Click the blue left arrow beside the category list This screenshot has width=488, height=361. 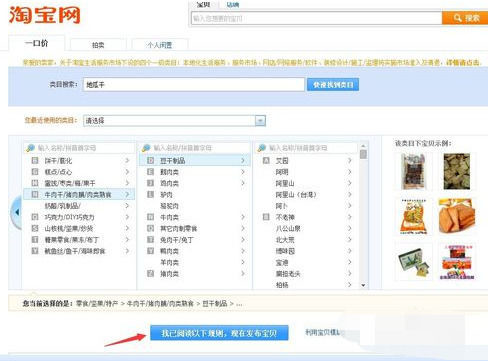click(x=16, y=212)
